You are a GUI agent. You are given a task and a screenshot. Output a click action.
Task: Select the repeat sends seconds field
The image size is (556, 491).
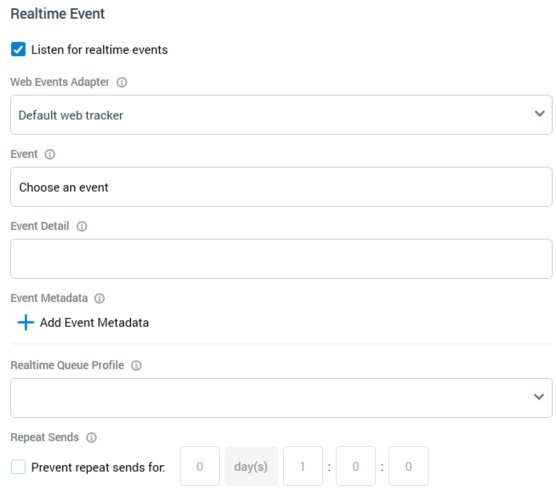[x=408, y=466]
